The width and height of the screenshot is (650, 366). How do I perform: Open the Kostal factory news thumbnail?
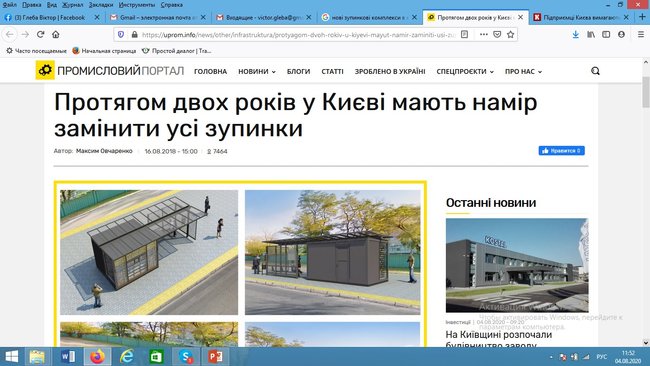point(517,265)
